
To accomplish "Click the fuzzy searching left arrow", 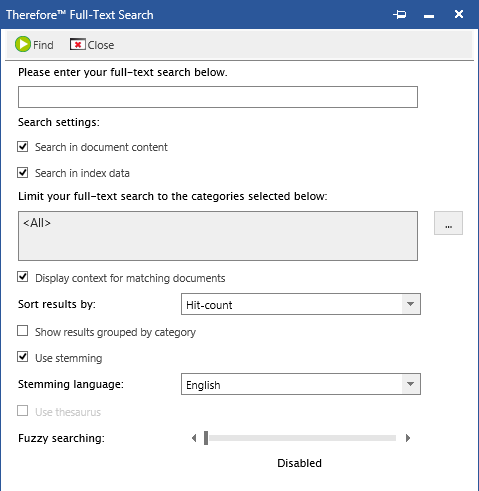I will pos(194,438).
